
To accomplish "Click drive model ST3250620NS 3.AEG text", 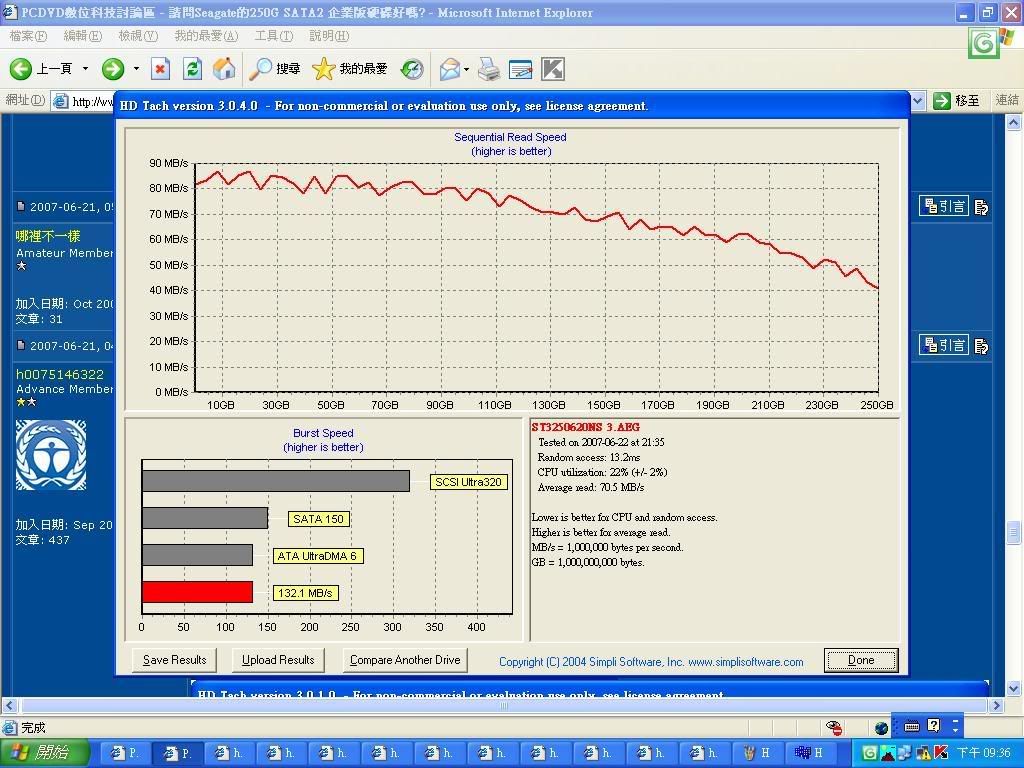I will pyautogui.click(x=585, y=427).
